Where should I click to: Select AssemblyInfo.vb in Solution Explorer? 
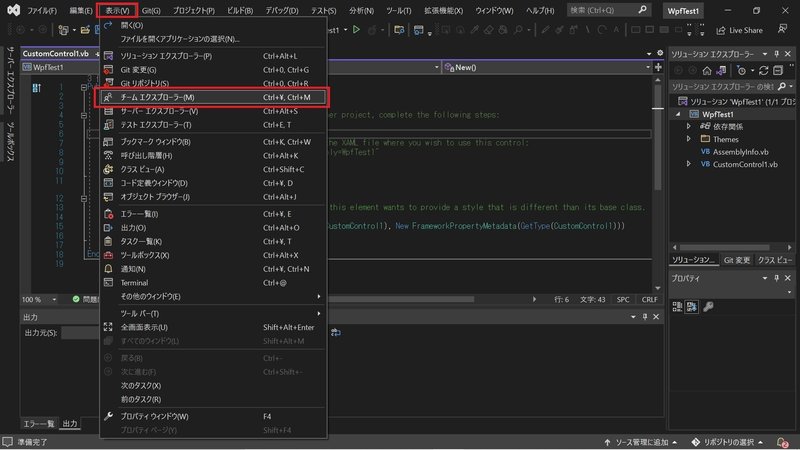(740, 152)
